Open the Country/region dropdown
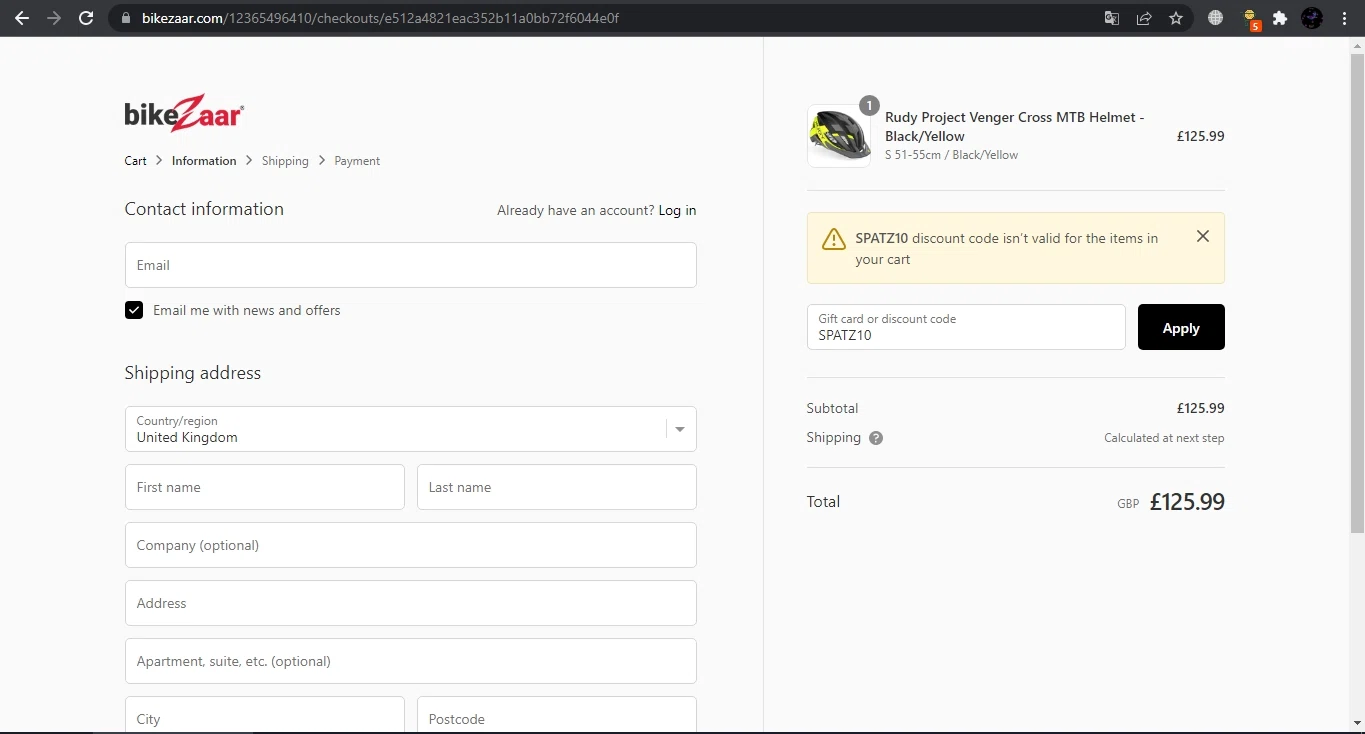This screenshot has height=734, width=1365. point(410,429)
